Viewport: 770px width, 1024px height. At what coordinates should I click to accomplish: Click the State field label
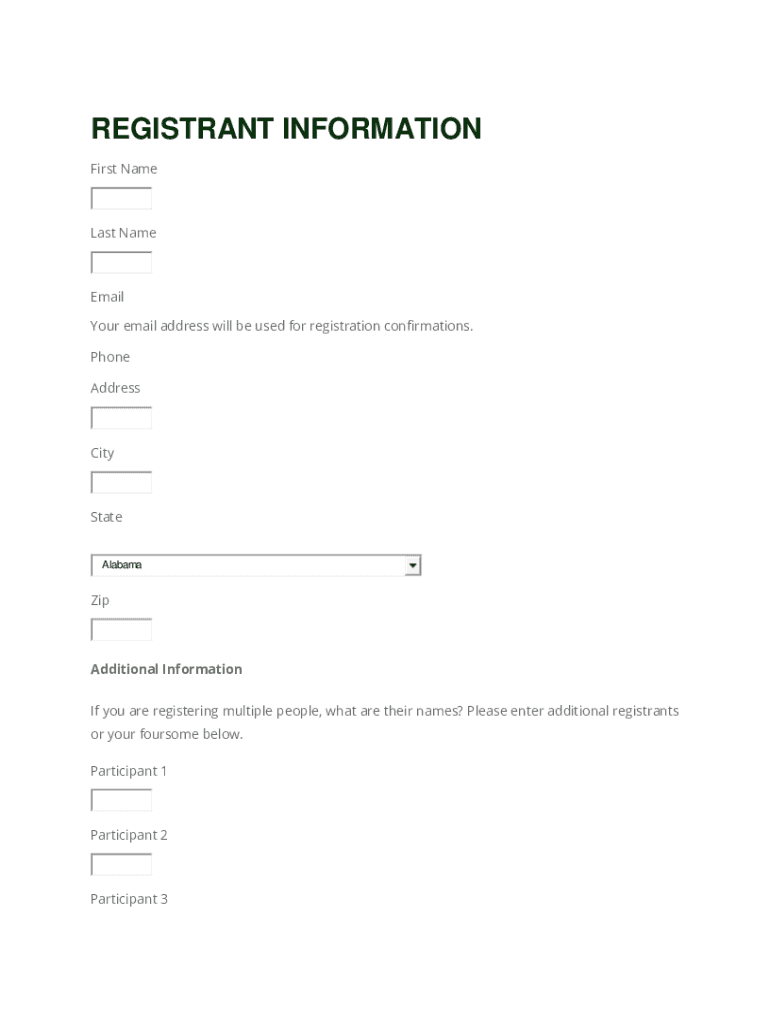(106, 517)
